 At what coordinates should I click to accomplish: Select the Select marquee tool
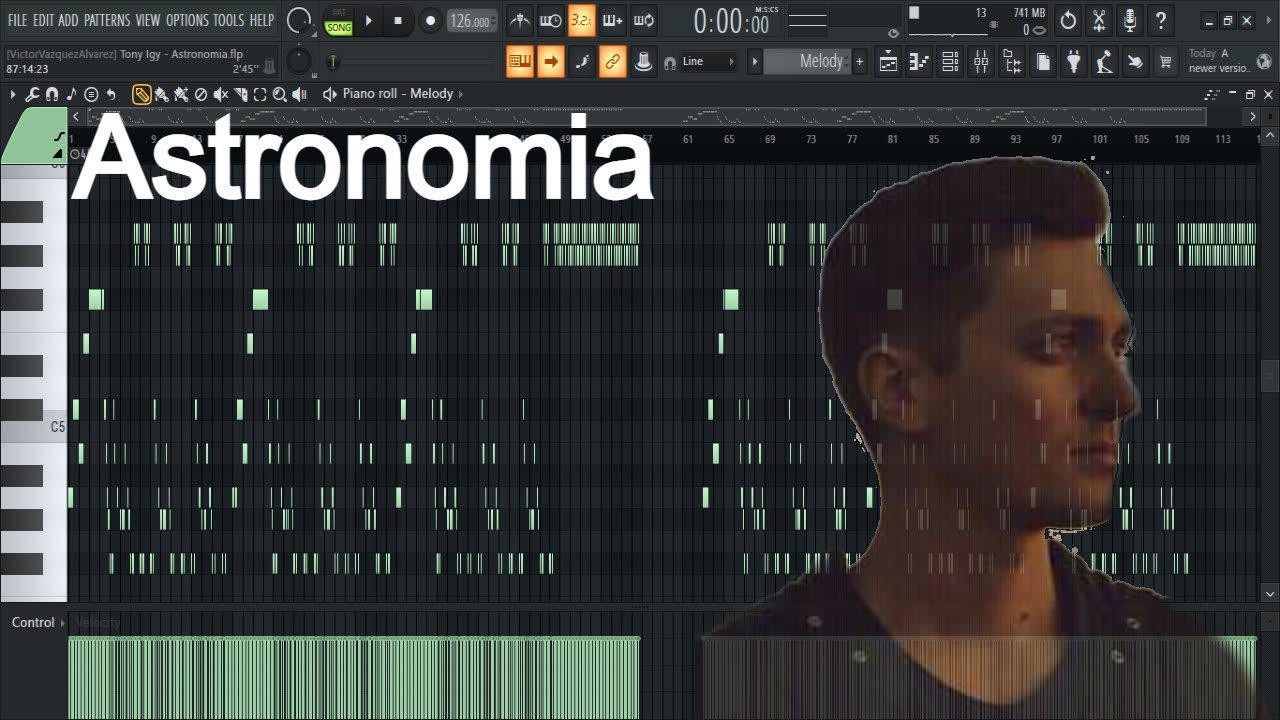(260, 94)
